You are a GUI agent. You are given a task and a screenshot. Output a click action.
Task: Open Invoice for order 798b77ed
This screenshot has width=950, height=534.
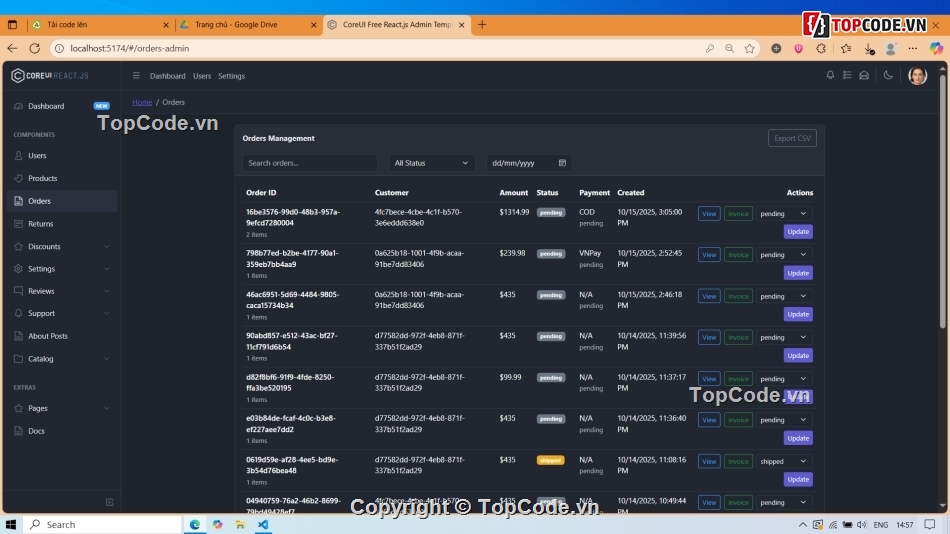coord(738,255)
